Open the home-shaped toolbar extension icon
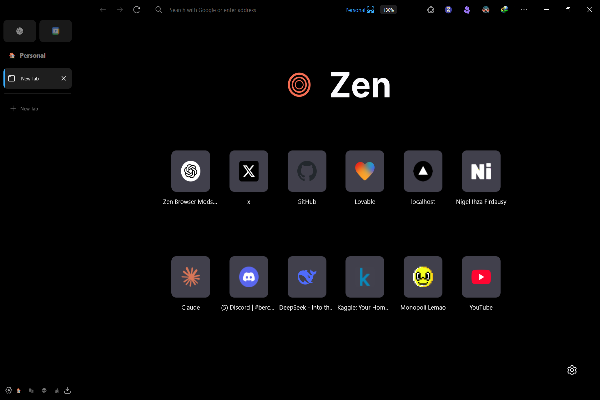Image resolution: width=600 pixels, height=400 pixels. tap(430, 10)
